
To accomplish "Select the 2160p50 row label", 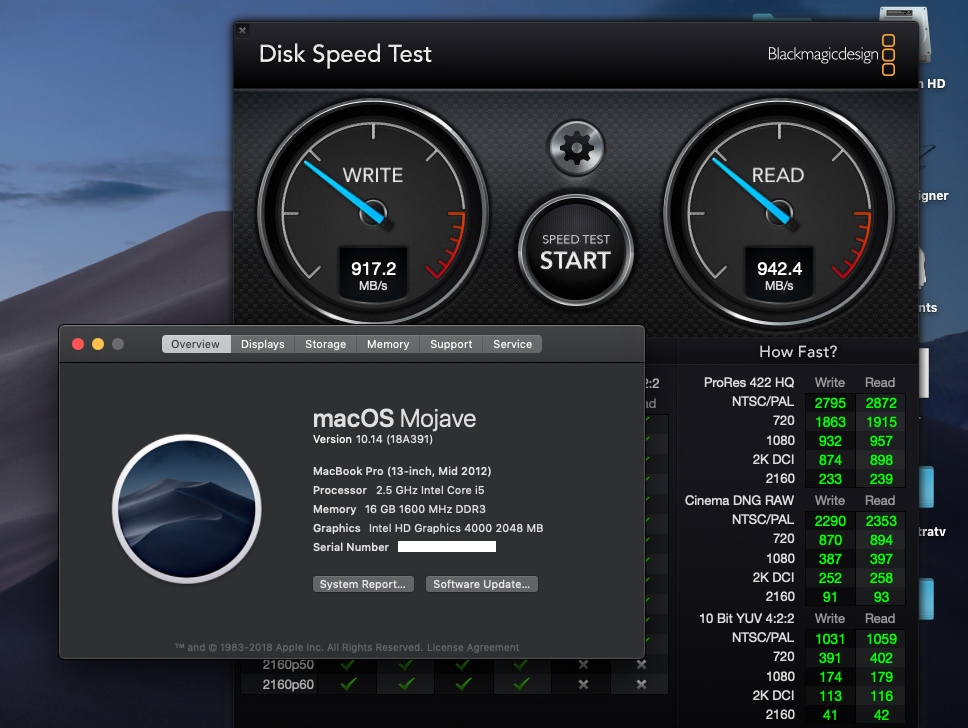I will (x=288, y=665).
